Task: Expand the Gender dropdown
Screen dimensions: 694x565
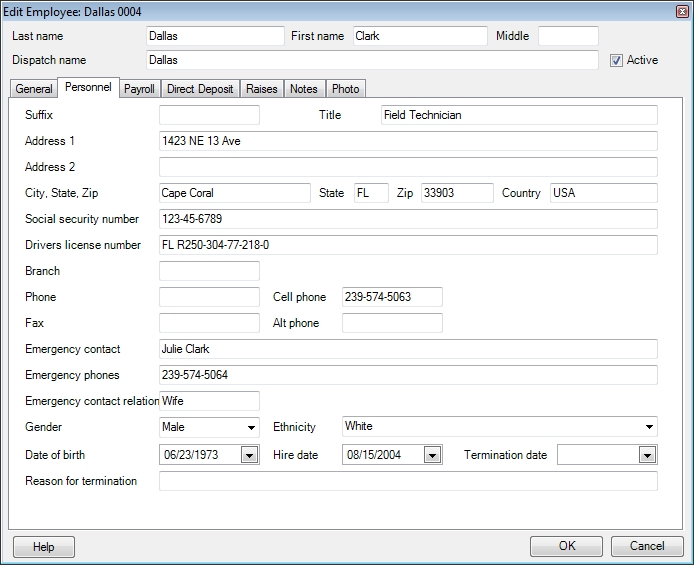Action: coord(251,427)
